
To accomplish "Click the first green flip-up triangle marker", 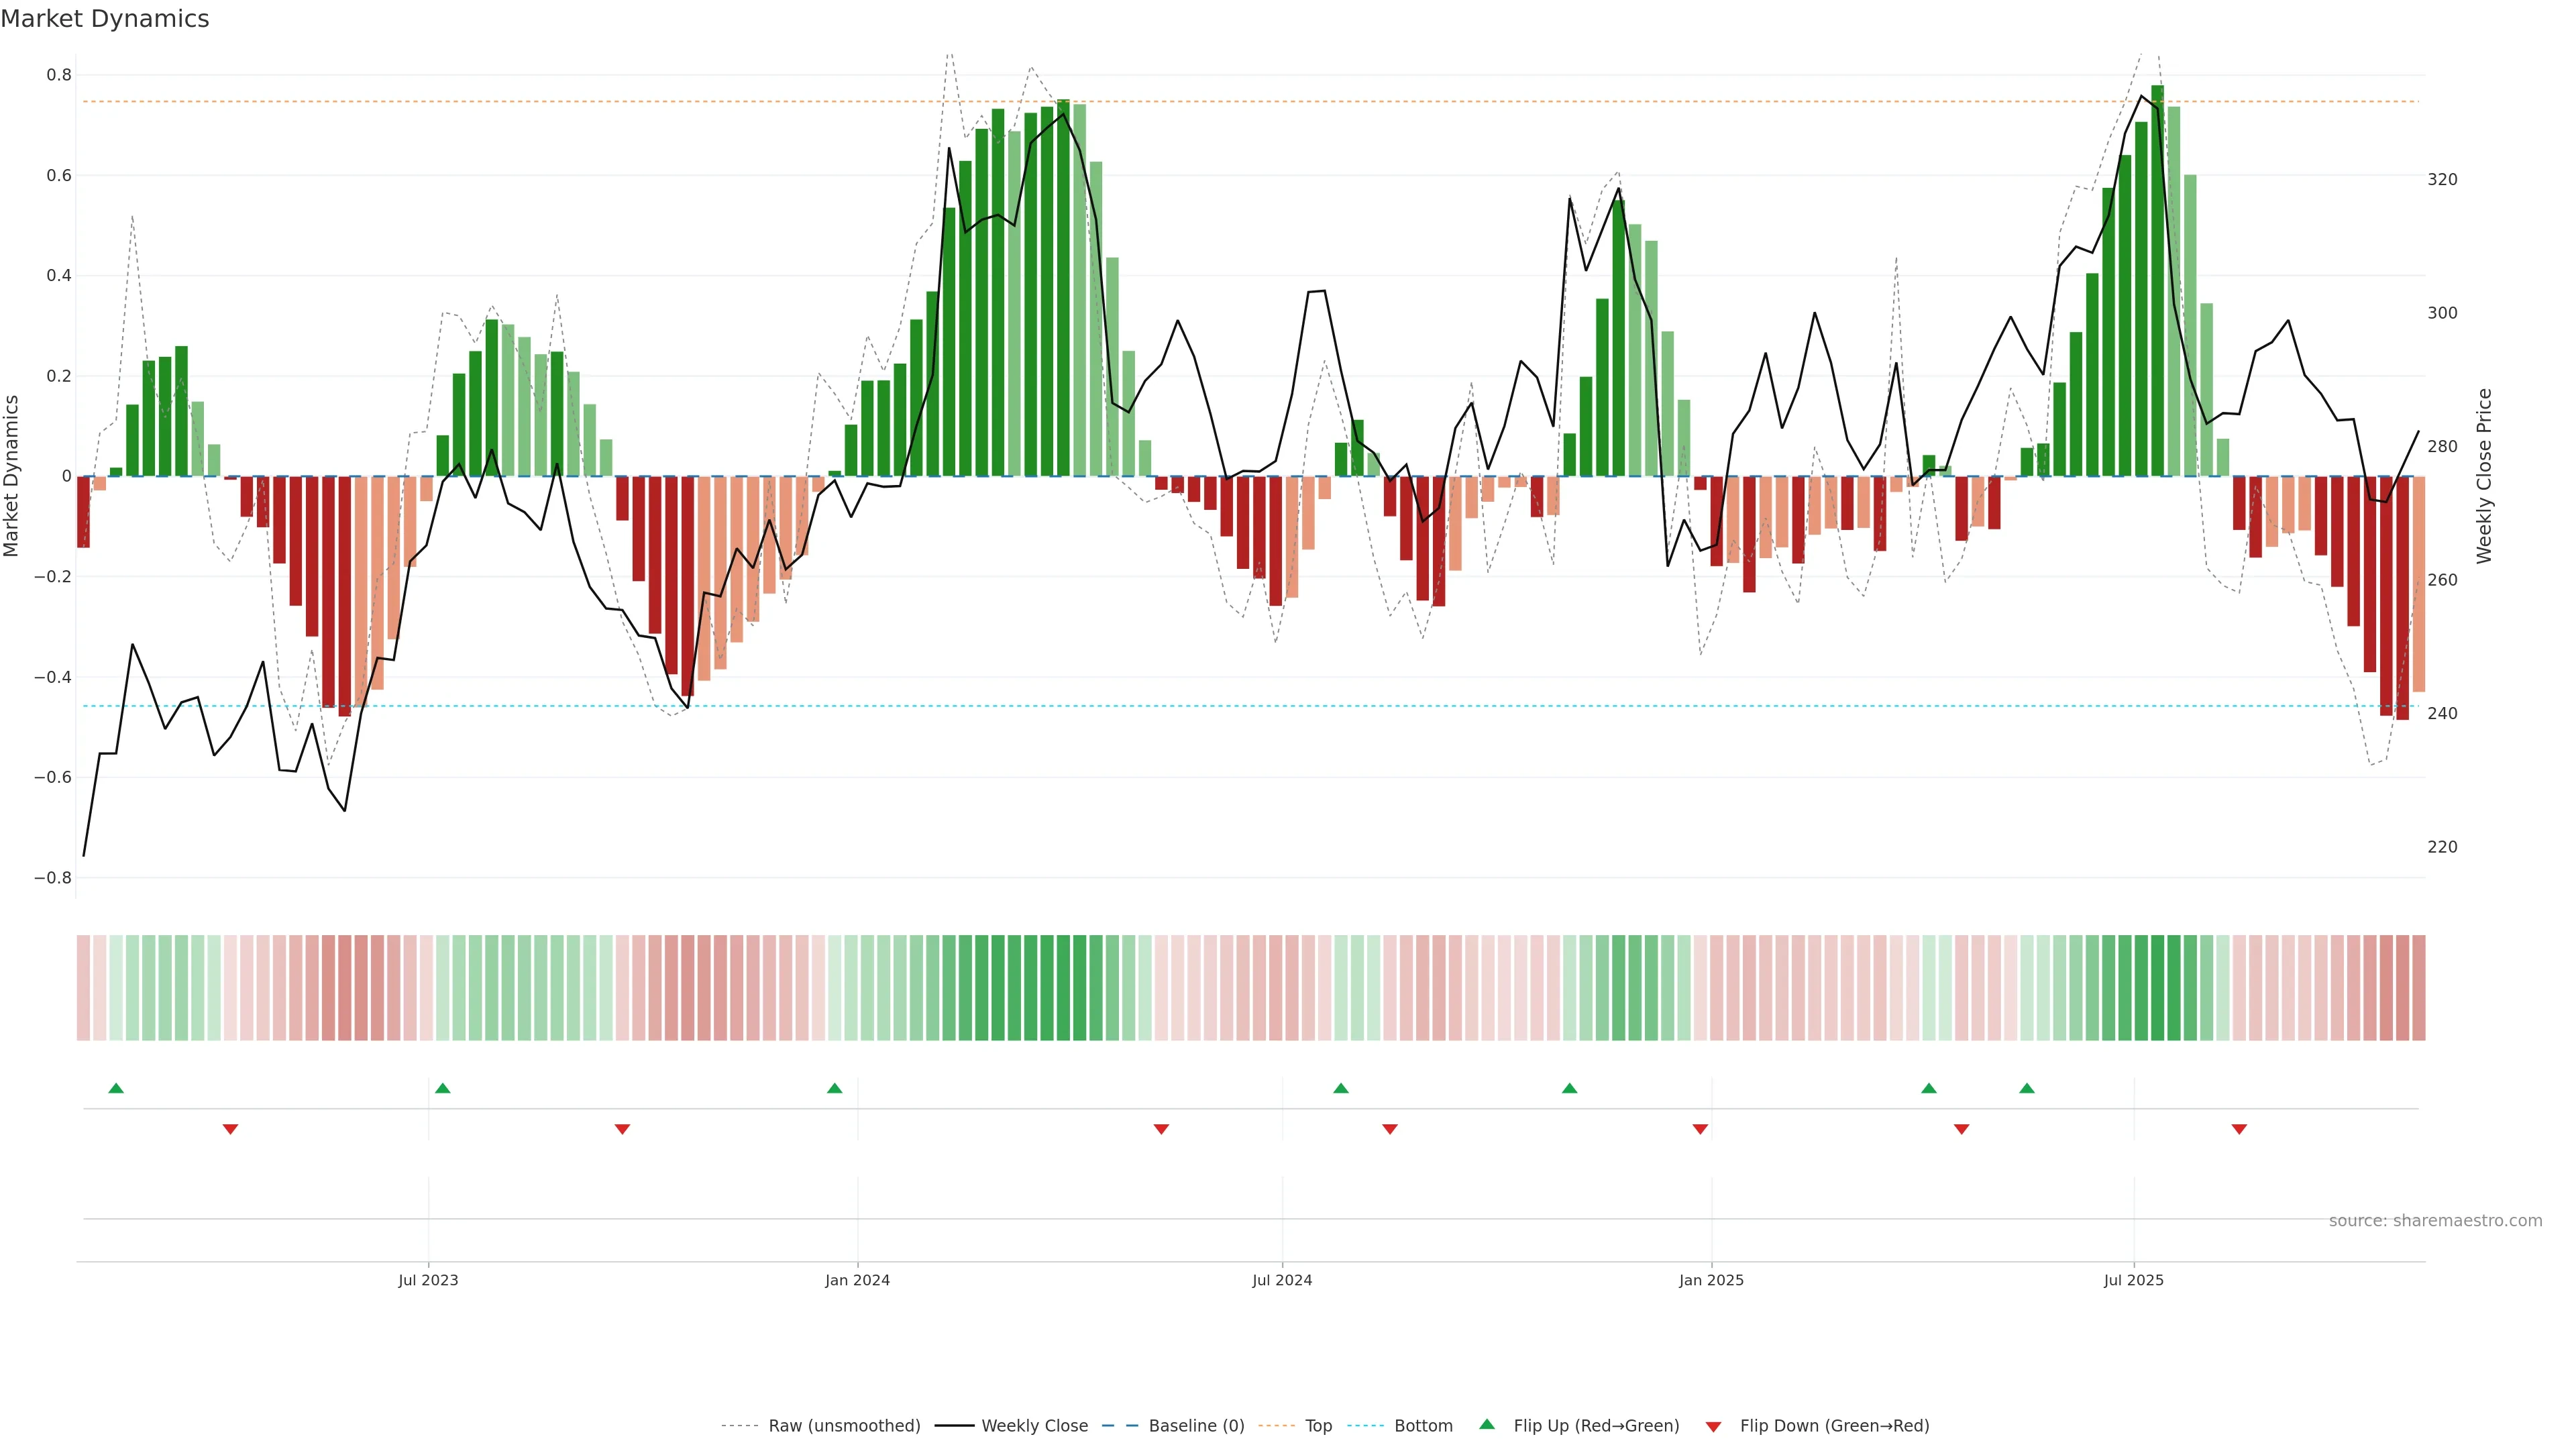I will (x=116, y=1088).
